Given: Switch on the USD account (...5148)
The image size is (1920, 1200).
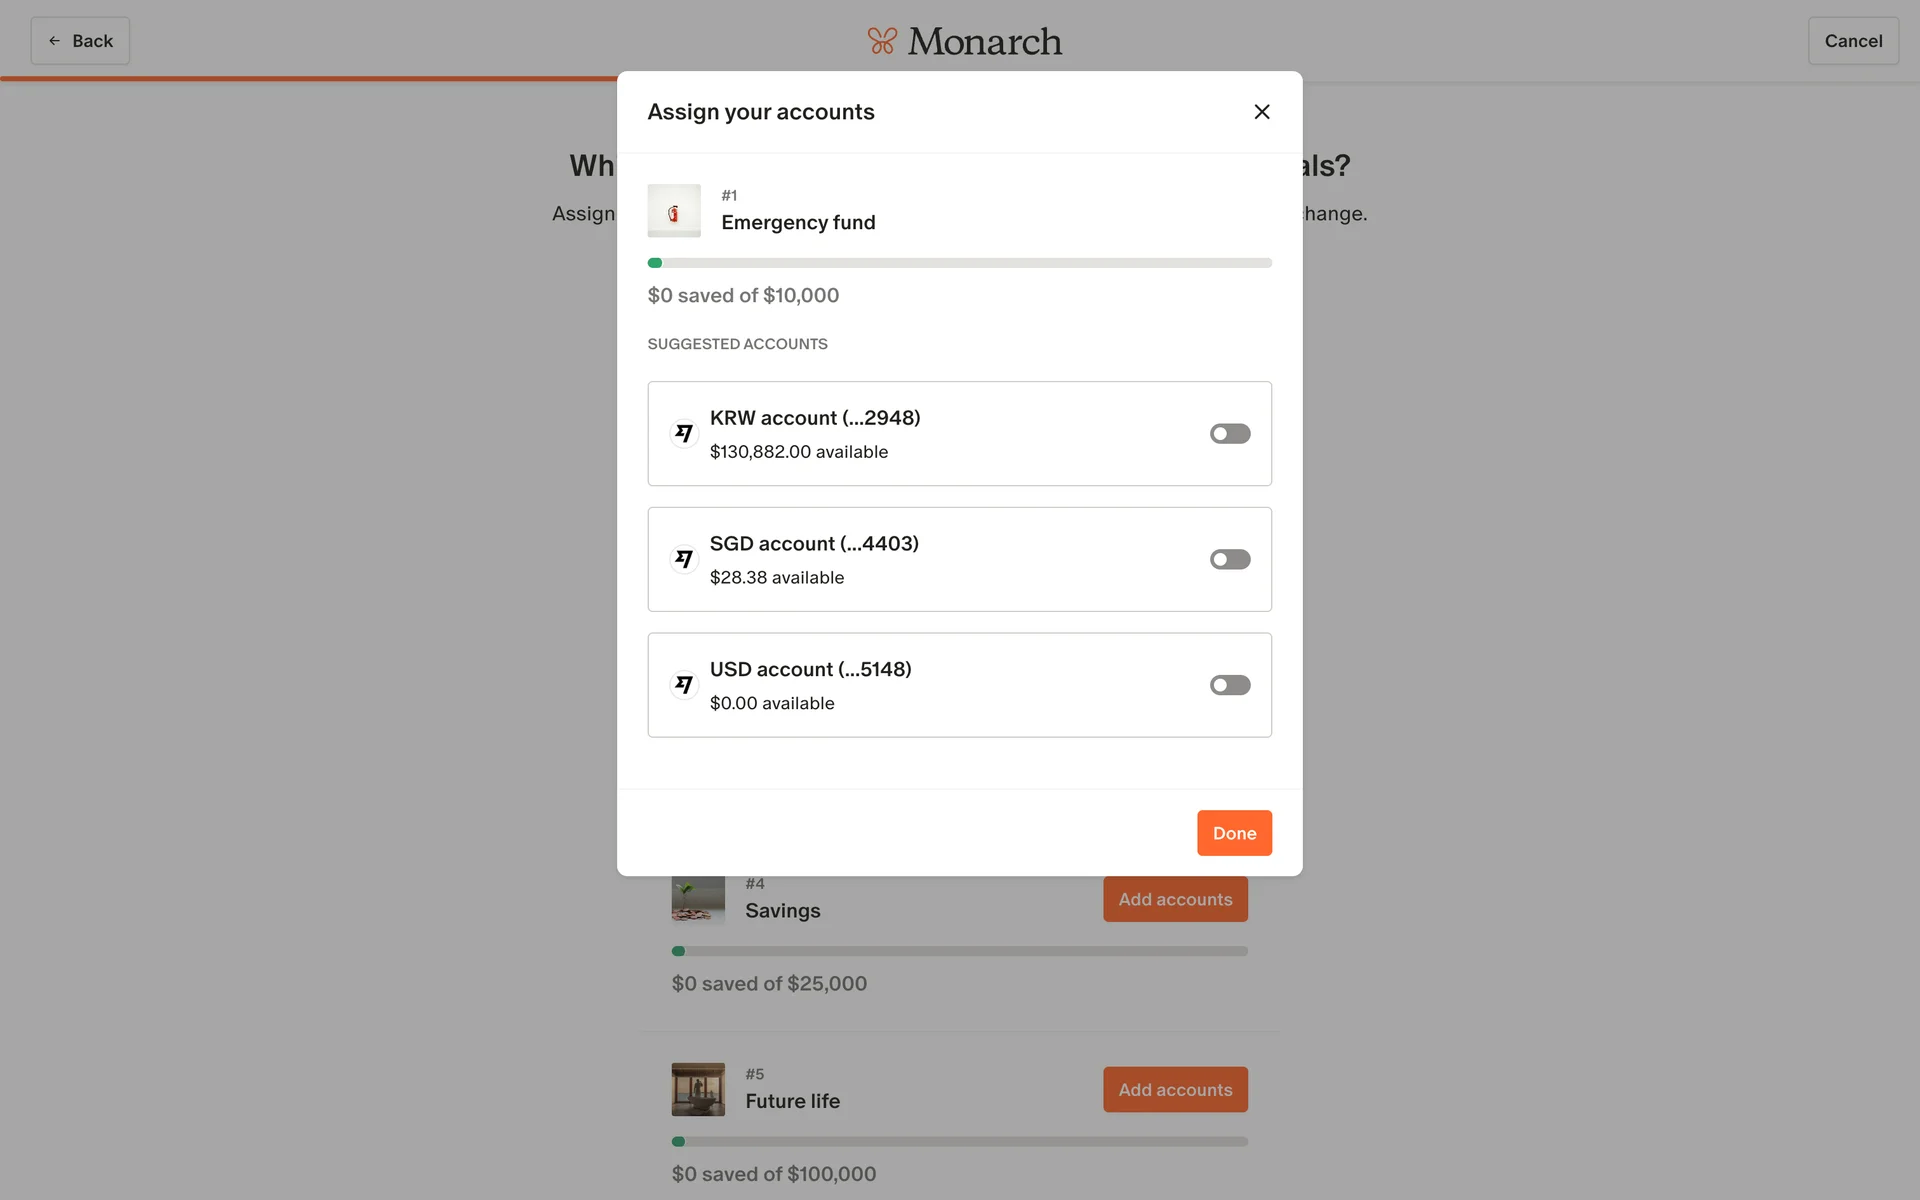Looking at the screenshot, I should (1229, 685).
